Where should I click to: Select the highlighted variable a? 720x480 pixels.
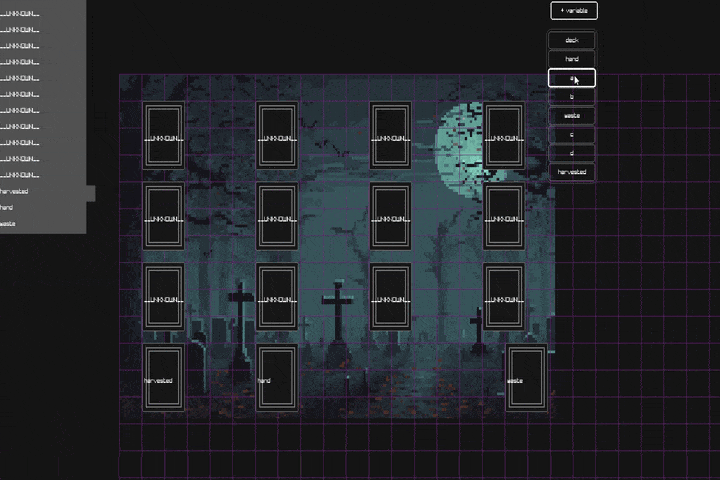572,78
